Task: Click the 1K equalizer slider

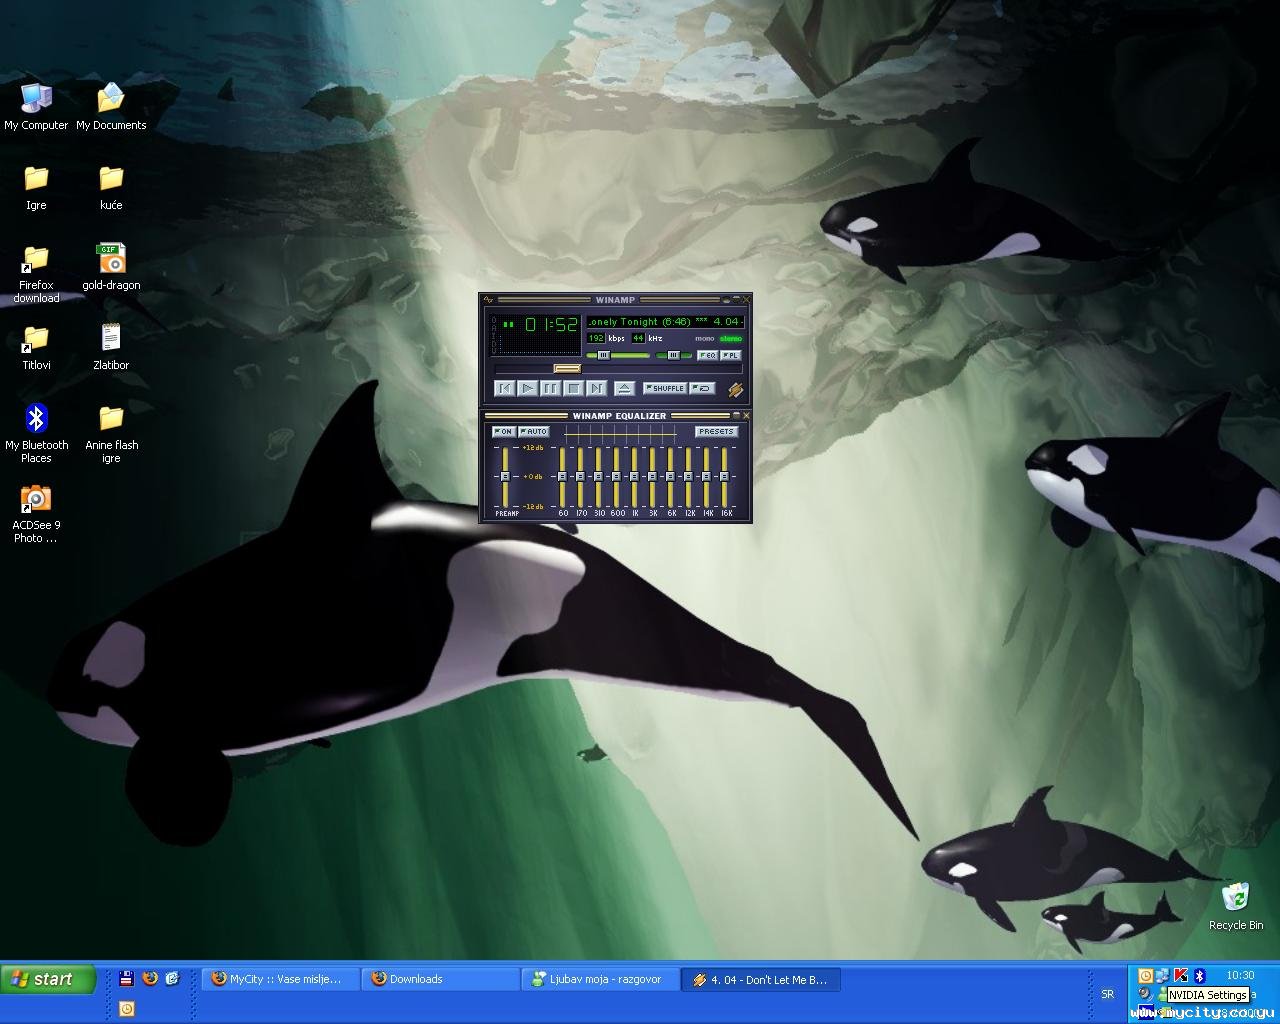Action: [635, 477]
